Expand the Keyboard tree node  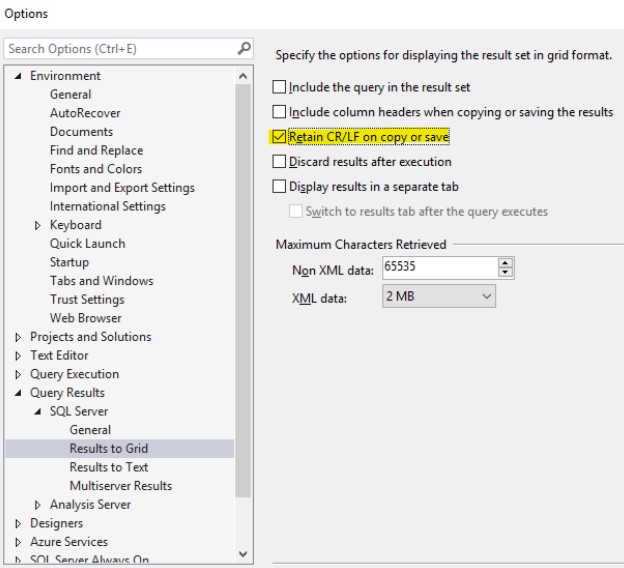[x=37, y=225]
